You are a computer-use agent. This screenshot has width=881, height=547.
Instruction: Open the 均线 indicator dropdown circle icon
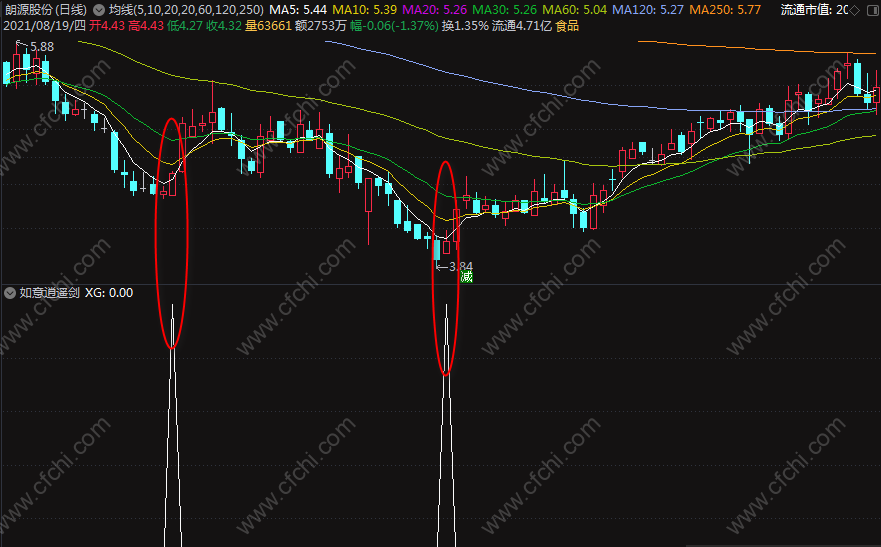coord(99,10)
